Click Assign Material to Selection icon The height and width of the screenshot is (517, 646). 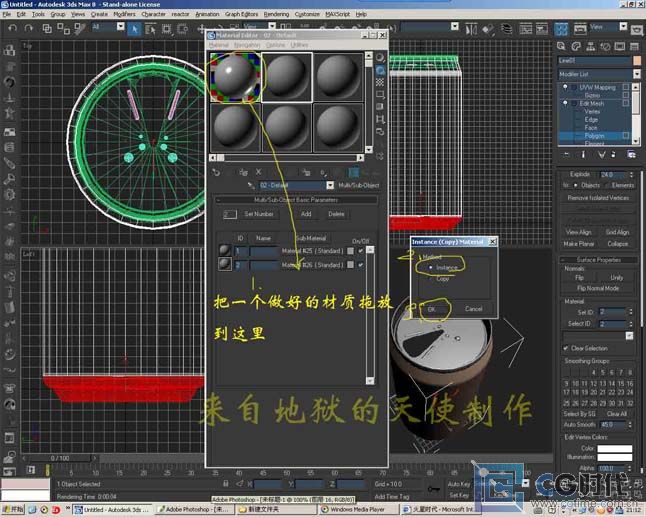(243, 172)
